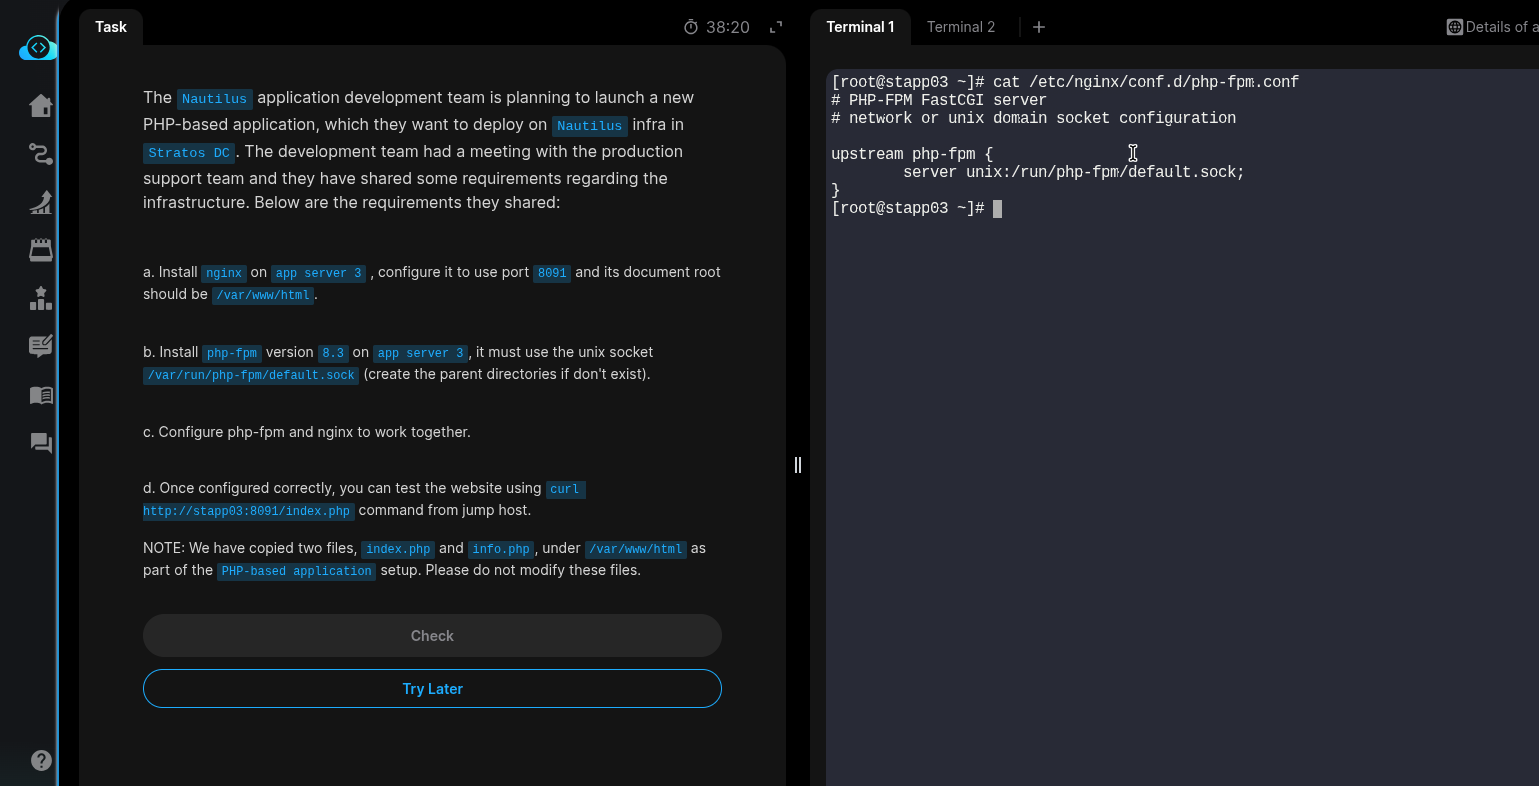Switch to Terminal 2 tab
The width and height of the screenshot is (1539, 786).
(961, 27)
